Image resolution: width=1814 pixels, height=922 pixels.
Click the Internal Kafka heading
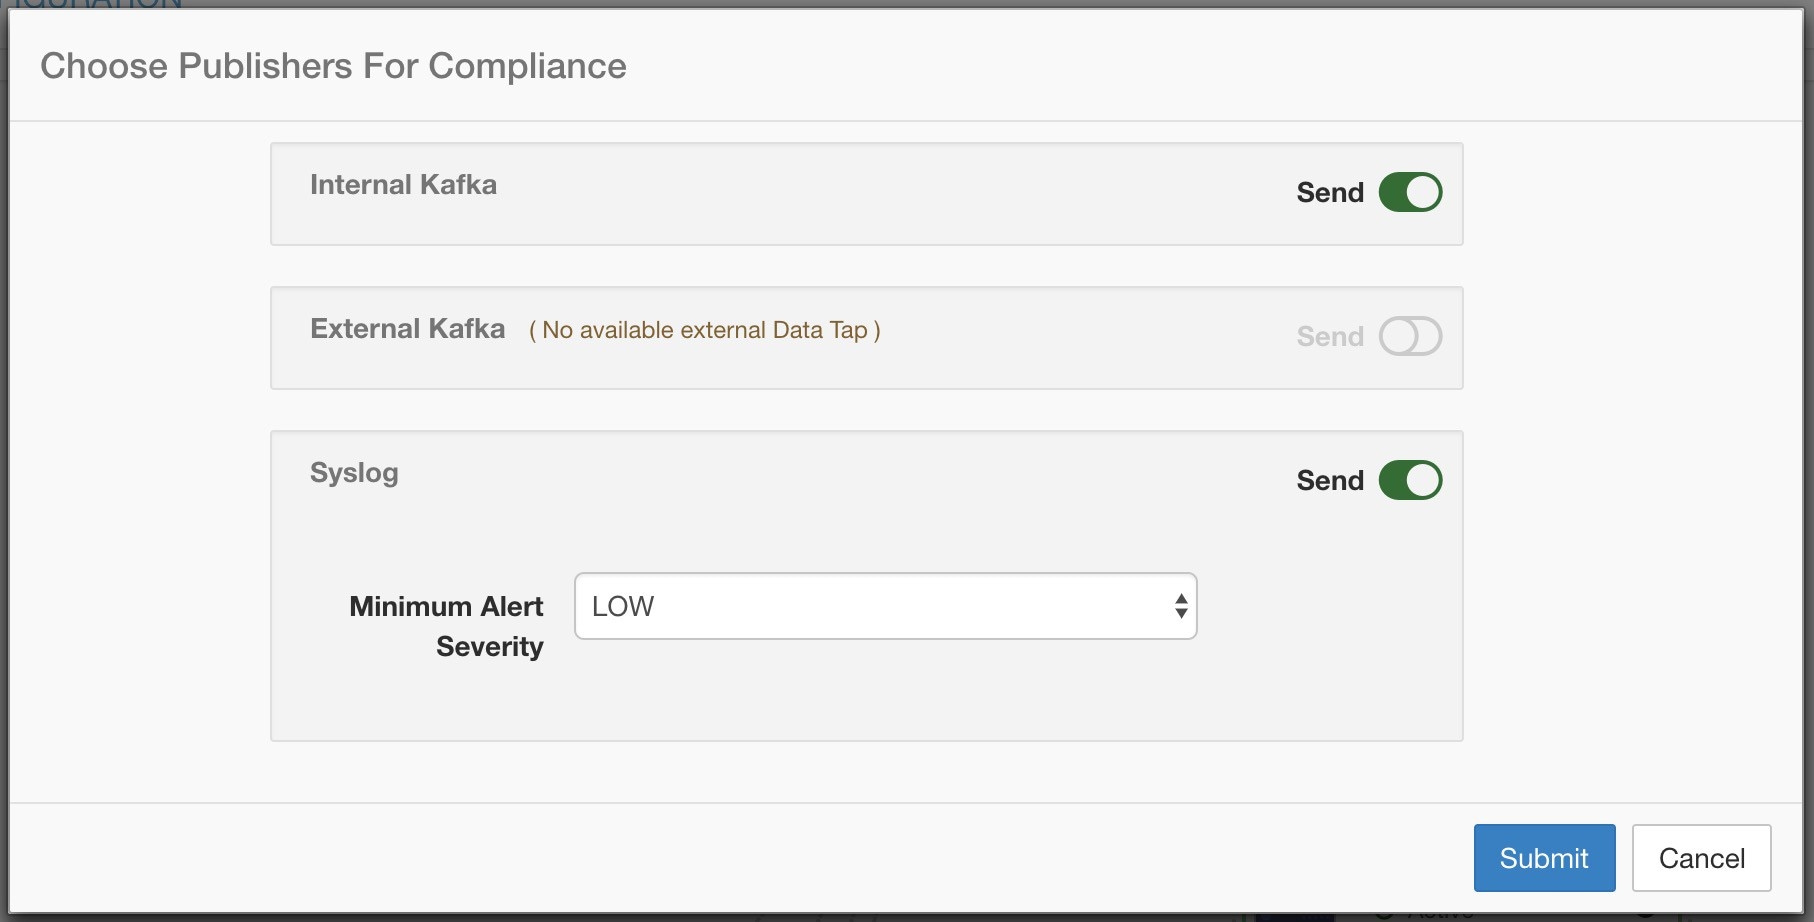click(x=403, y=185)
